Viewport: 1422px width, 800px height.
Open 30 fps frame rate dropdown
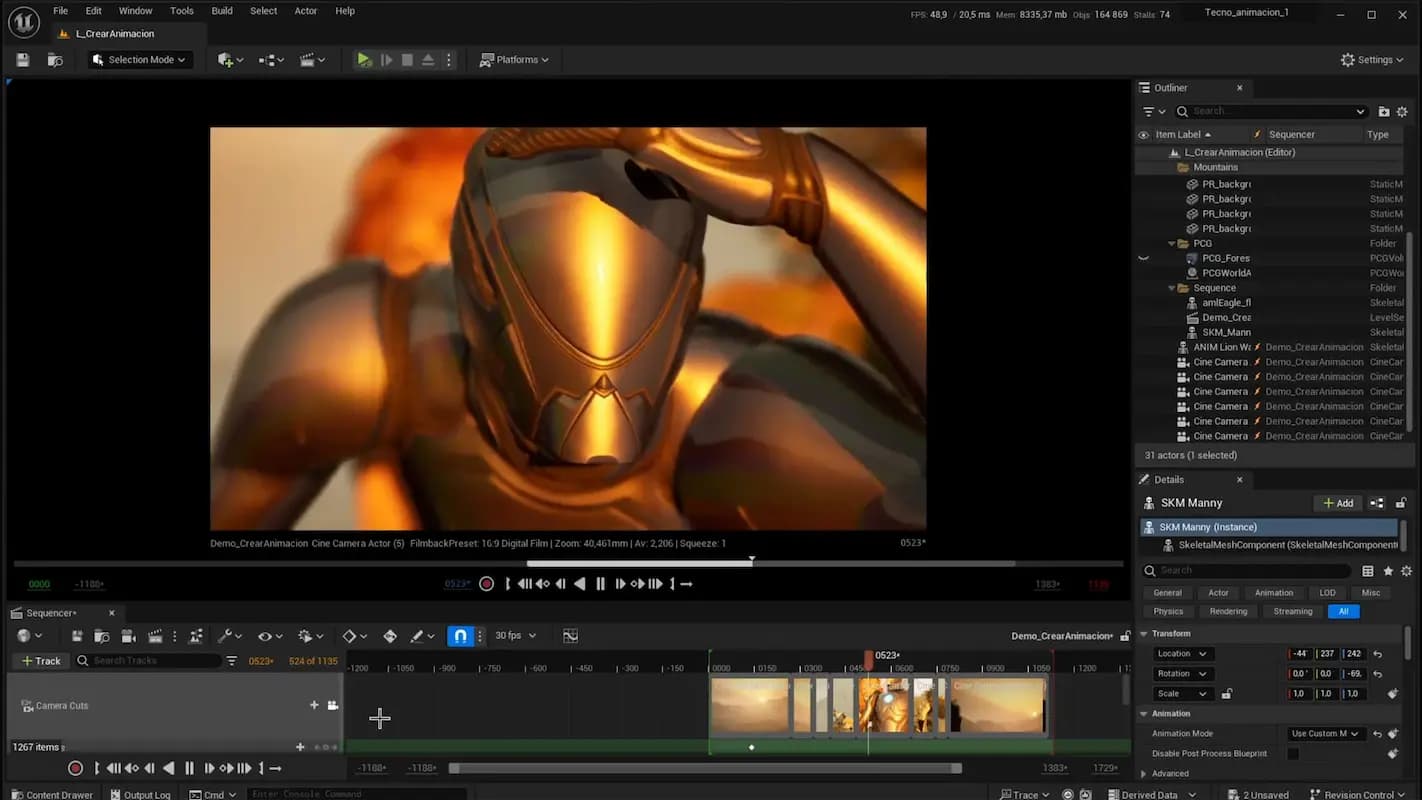516,636
